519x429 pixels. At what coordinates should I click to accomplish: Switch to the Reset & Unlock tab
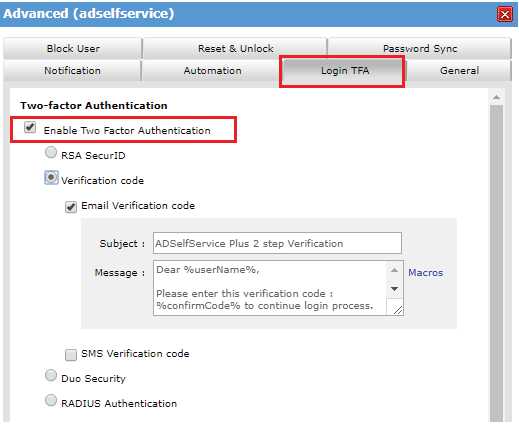coord(235,48)
